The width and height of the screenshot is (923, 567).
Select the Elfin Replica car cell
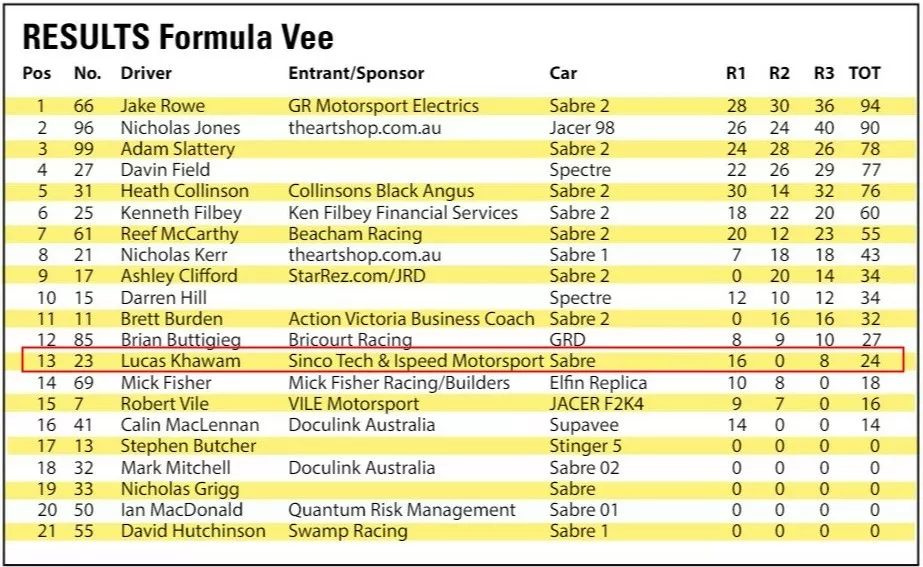(x=598, y=383)
